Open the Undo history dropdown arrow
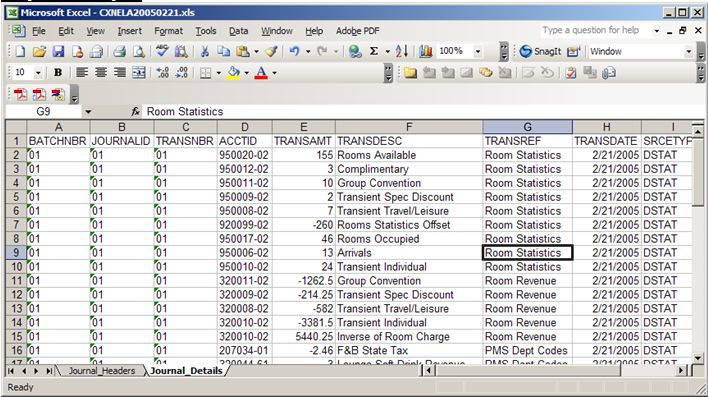This screenshot has width=708, height=397. tap(308, 51)
